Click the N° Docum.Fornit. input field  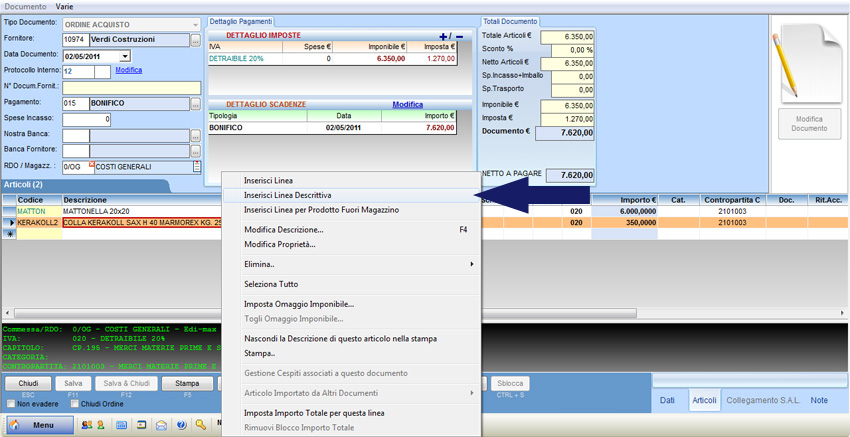(130, 87)
